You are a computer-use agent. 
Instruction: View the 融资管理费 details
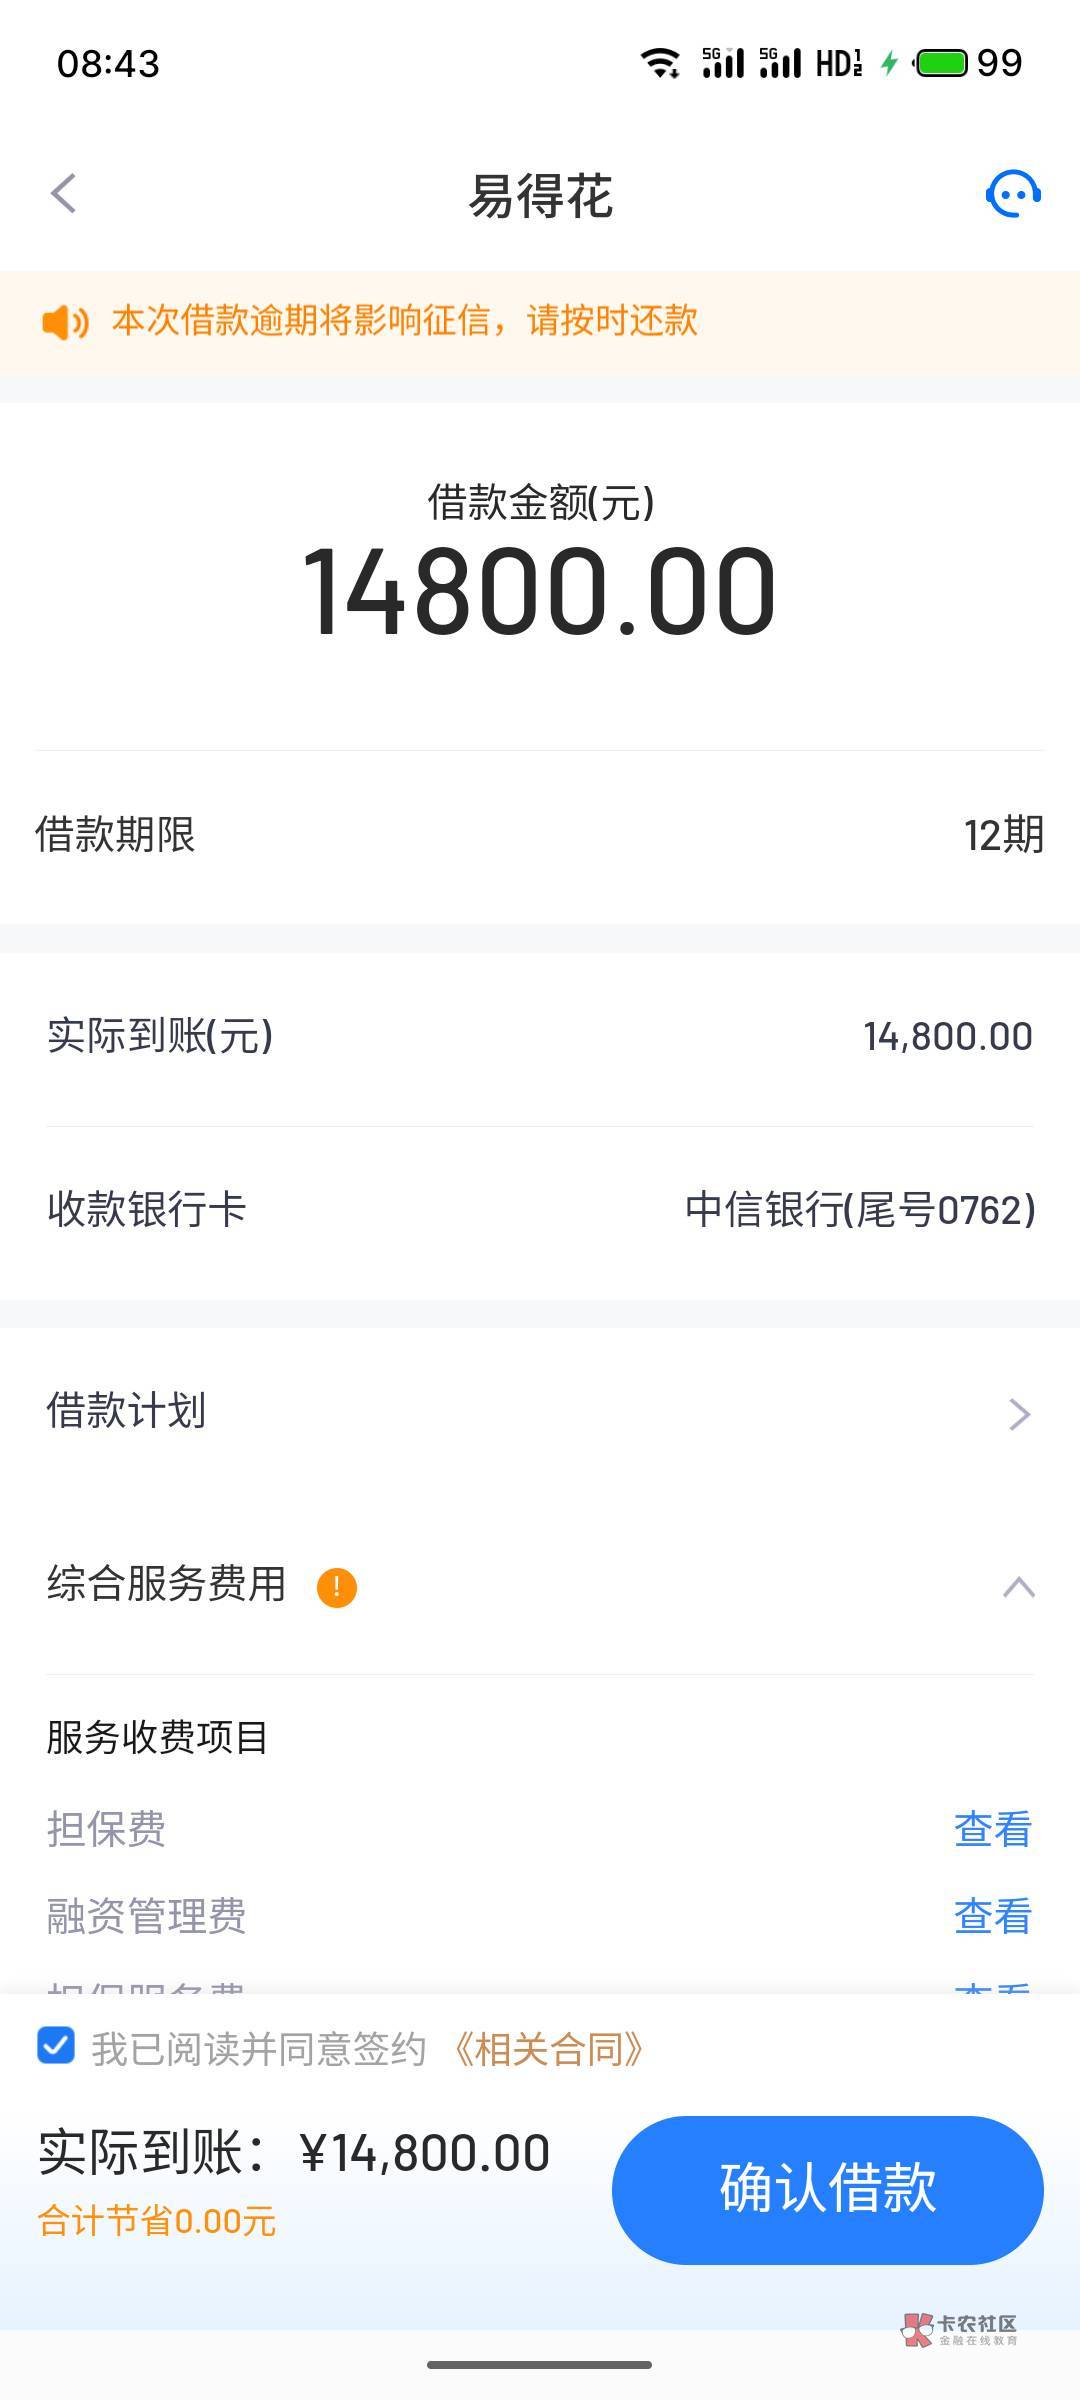[x=992, y=1916]
